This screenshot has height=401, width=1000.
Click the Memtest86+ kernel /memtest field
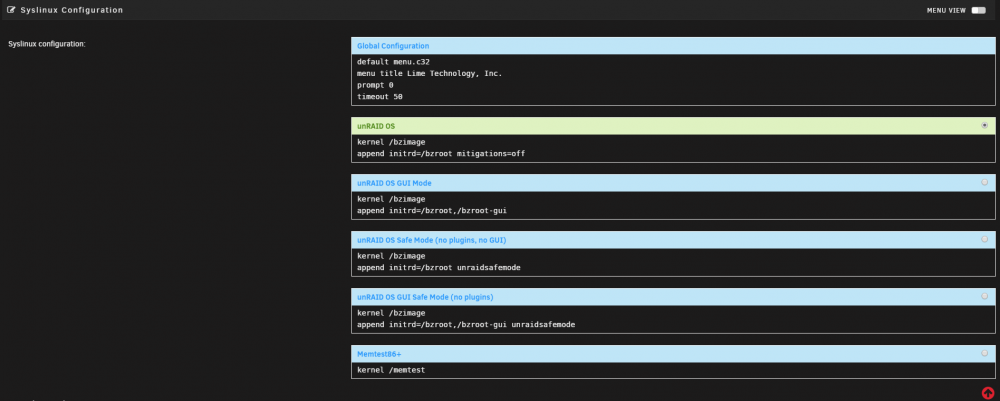[673, 370]
